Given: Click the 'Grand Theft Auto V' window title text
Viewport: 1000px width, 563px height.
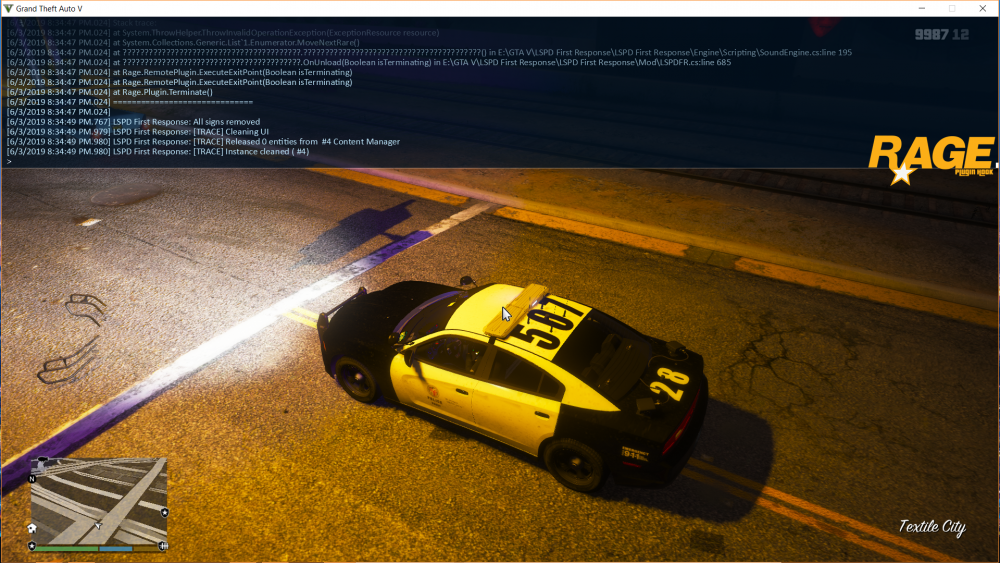Looking at the screenshot, I should point(49,8).
